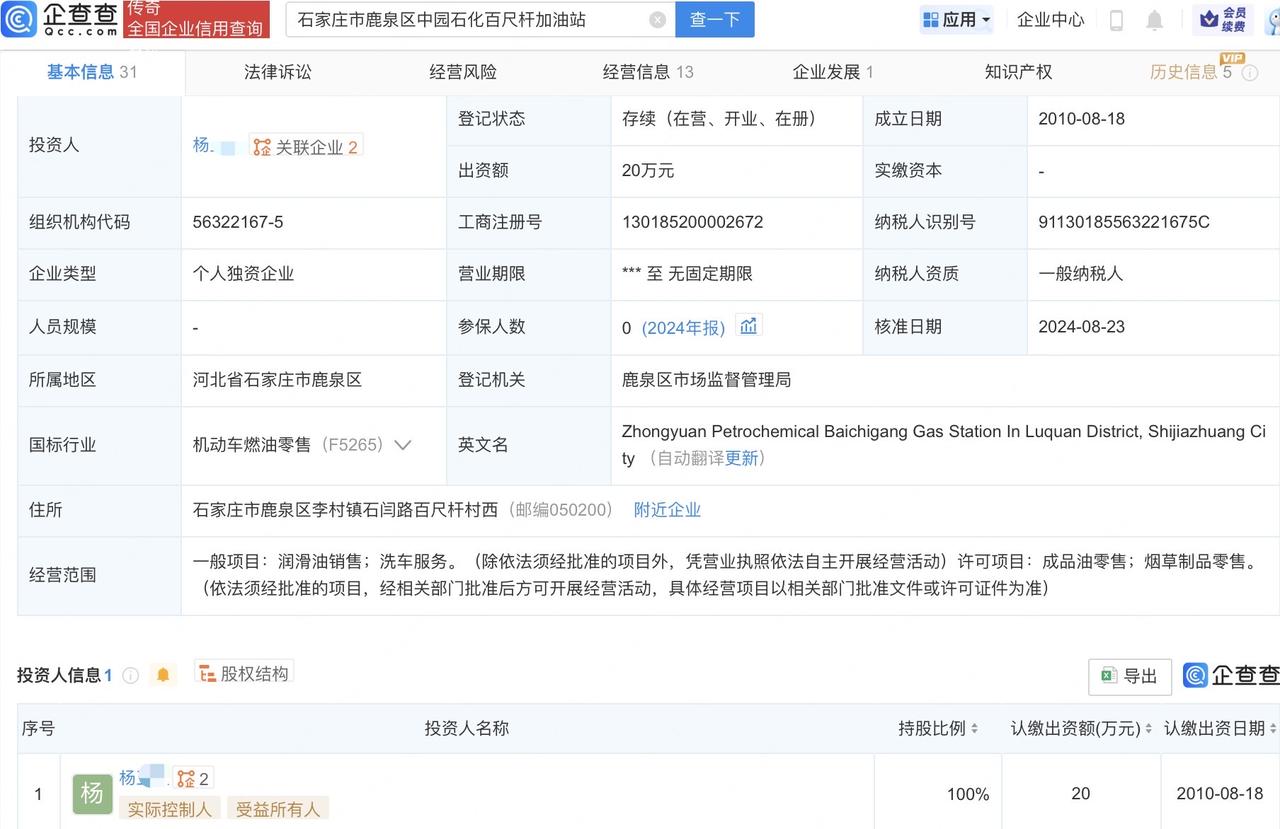Open header notification bell
This screenshot has width=1280, height=829.
click(1154, 20)
